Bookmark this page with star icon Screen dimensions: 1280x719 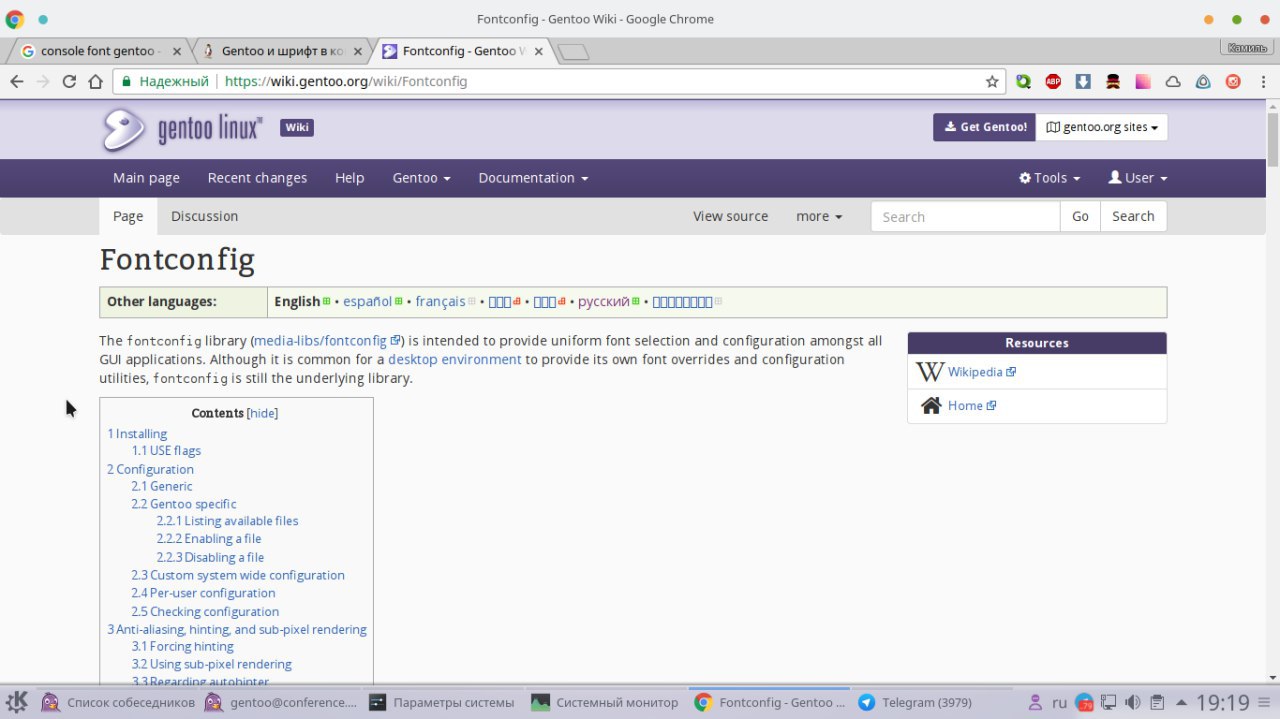[x=992, y=82]
